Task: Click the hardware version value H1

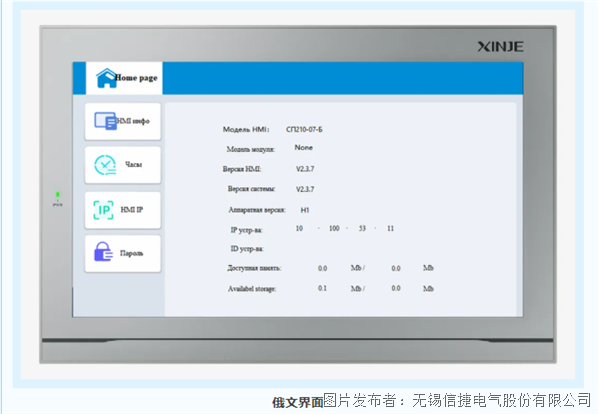Action: 305,210
